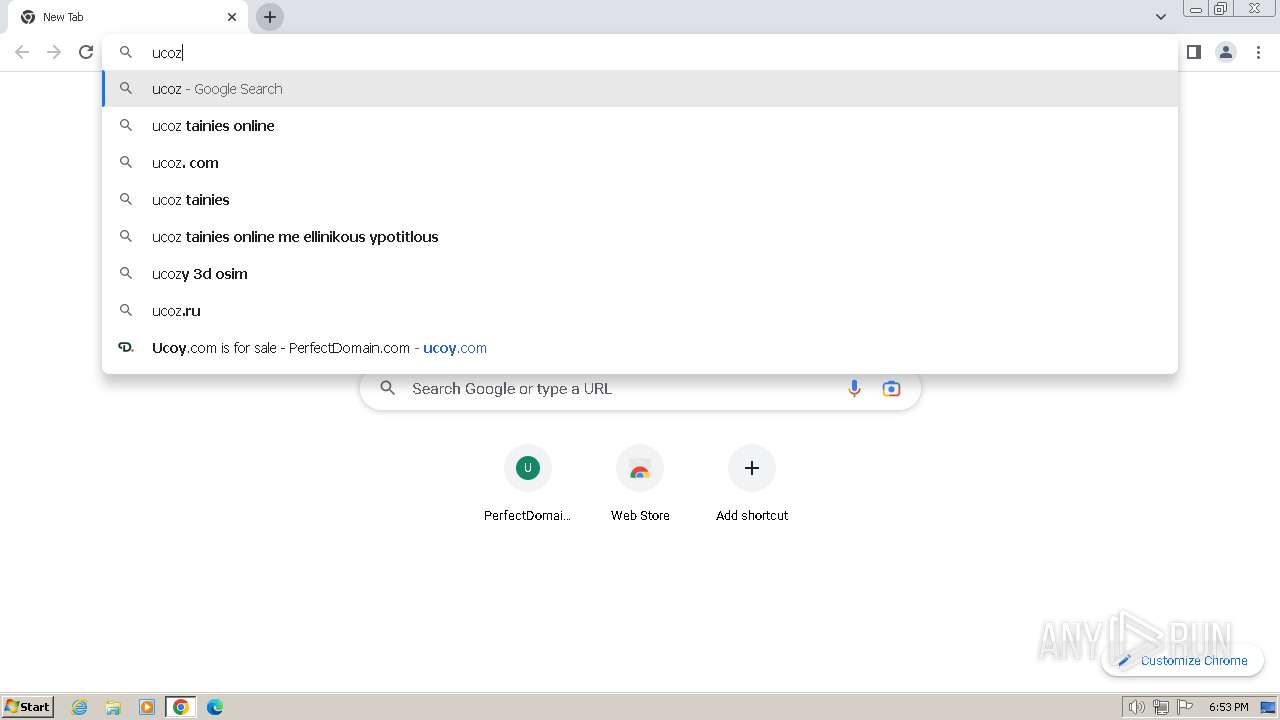Choose suggestion 'ucoz tainies online'
The width and height of the screenshot is (1280, 720).
(x=640, y=126)
